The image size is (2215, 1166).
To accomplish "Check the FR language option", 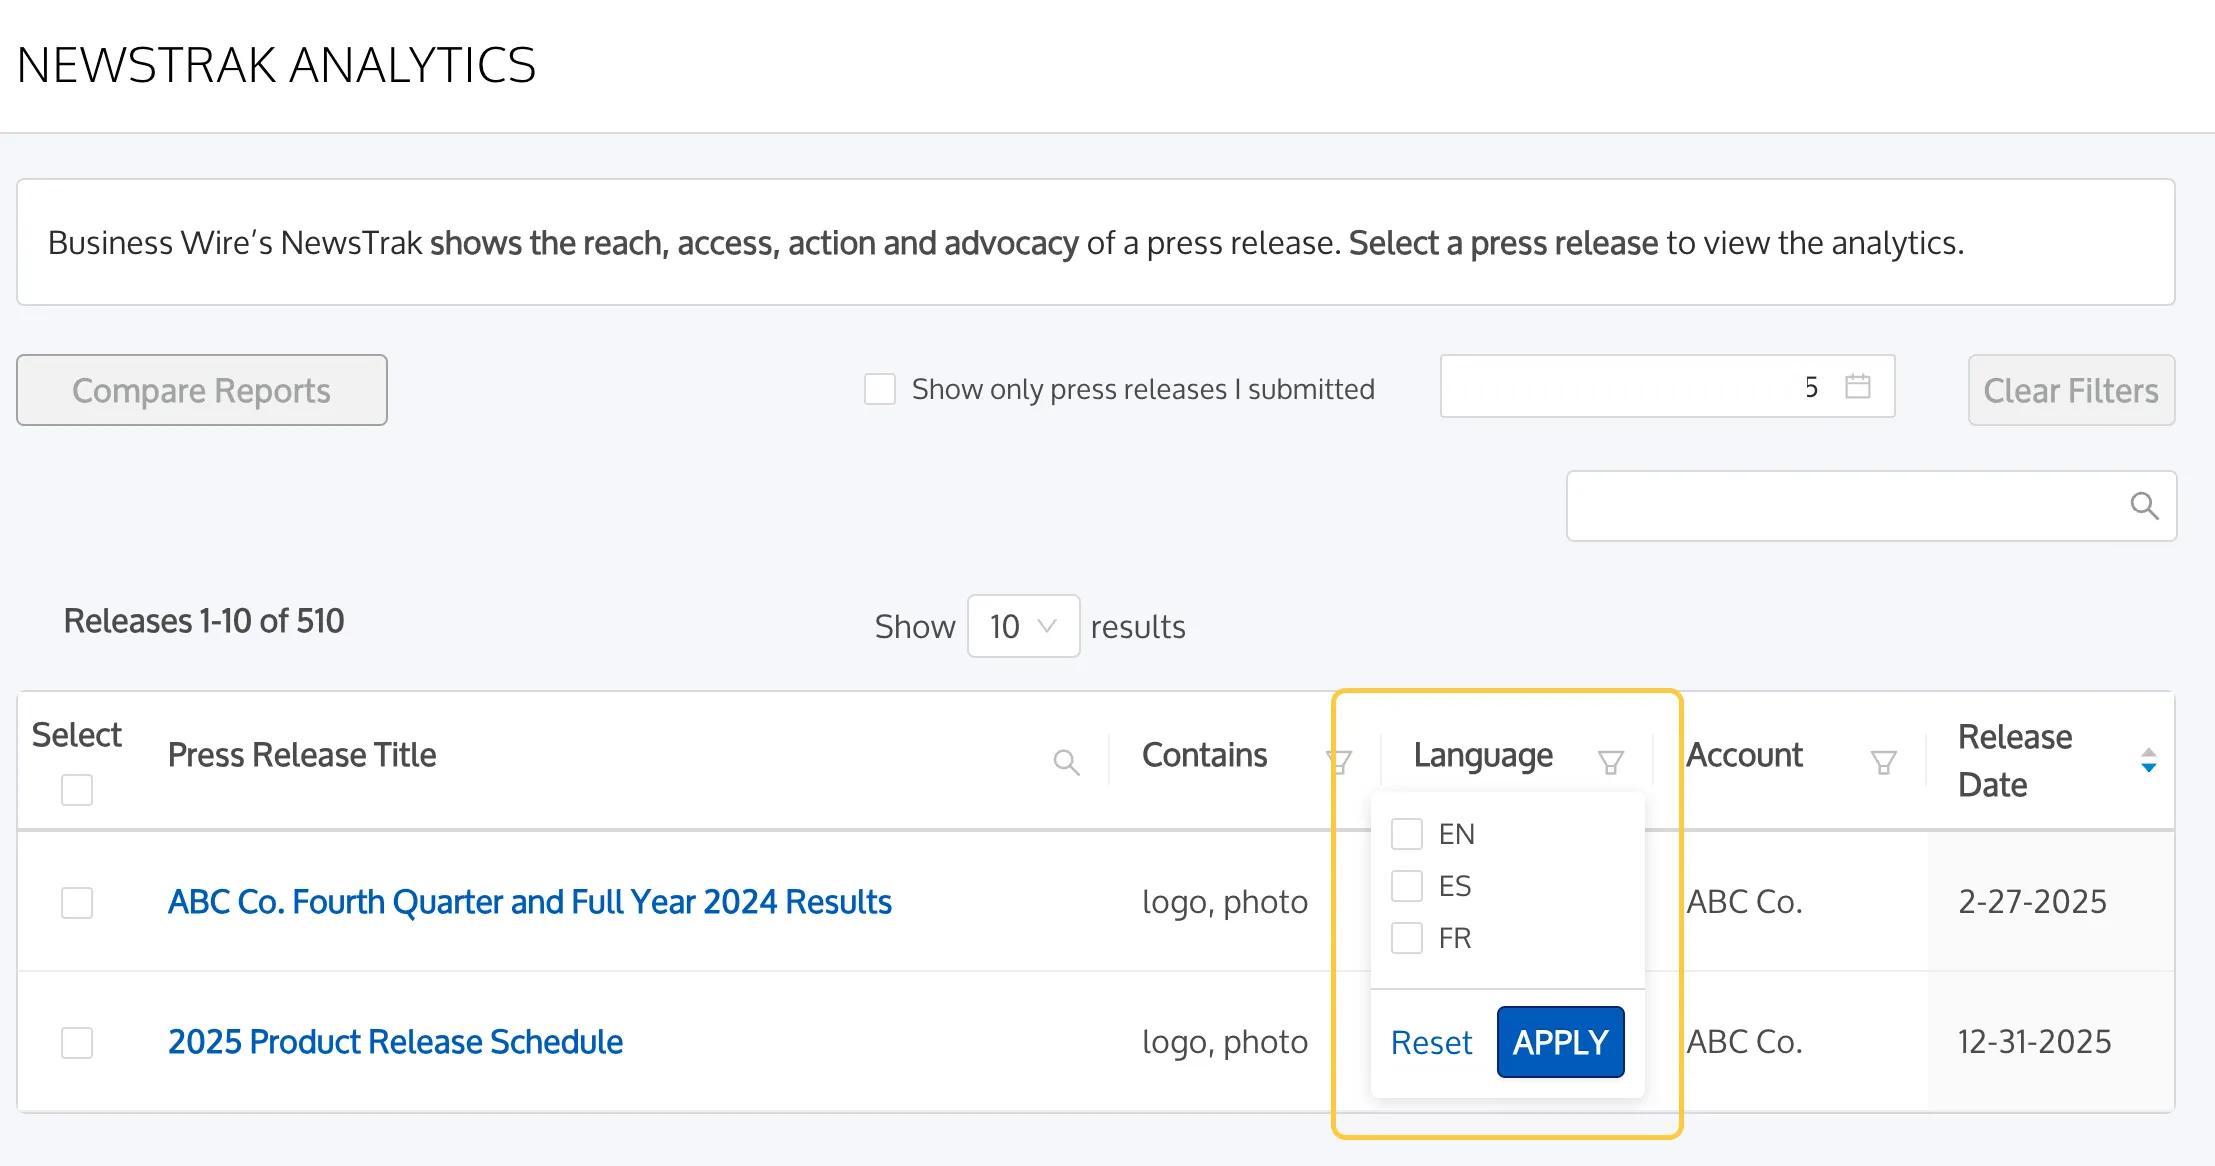I will click(x=1407, y=938).
